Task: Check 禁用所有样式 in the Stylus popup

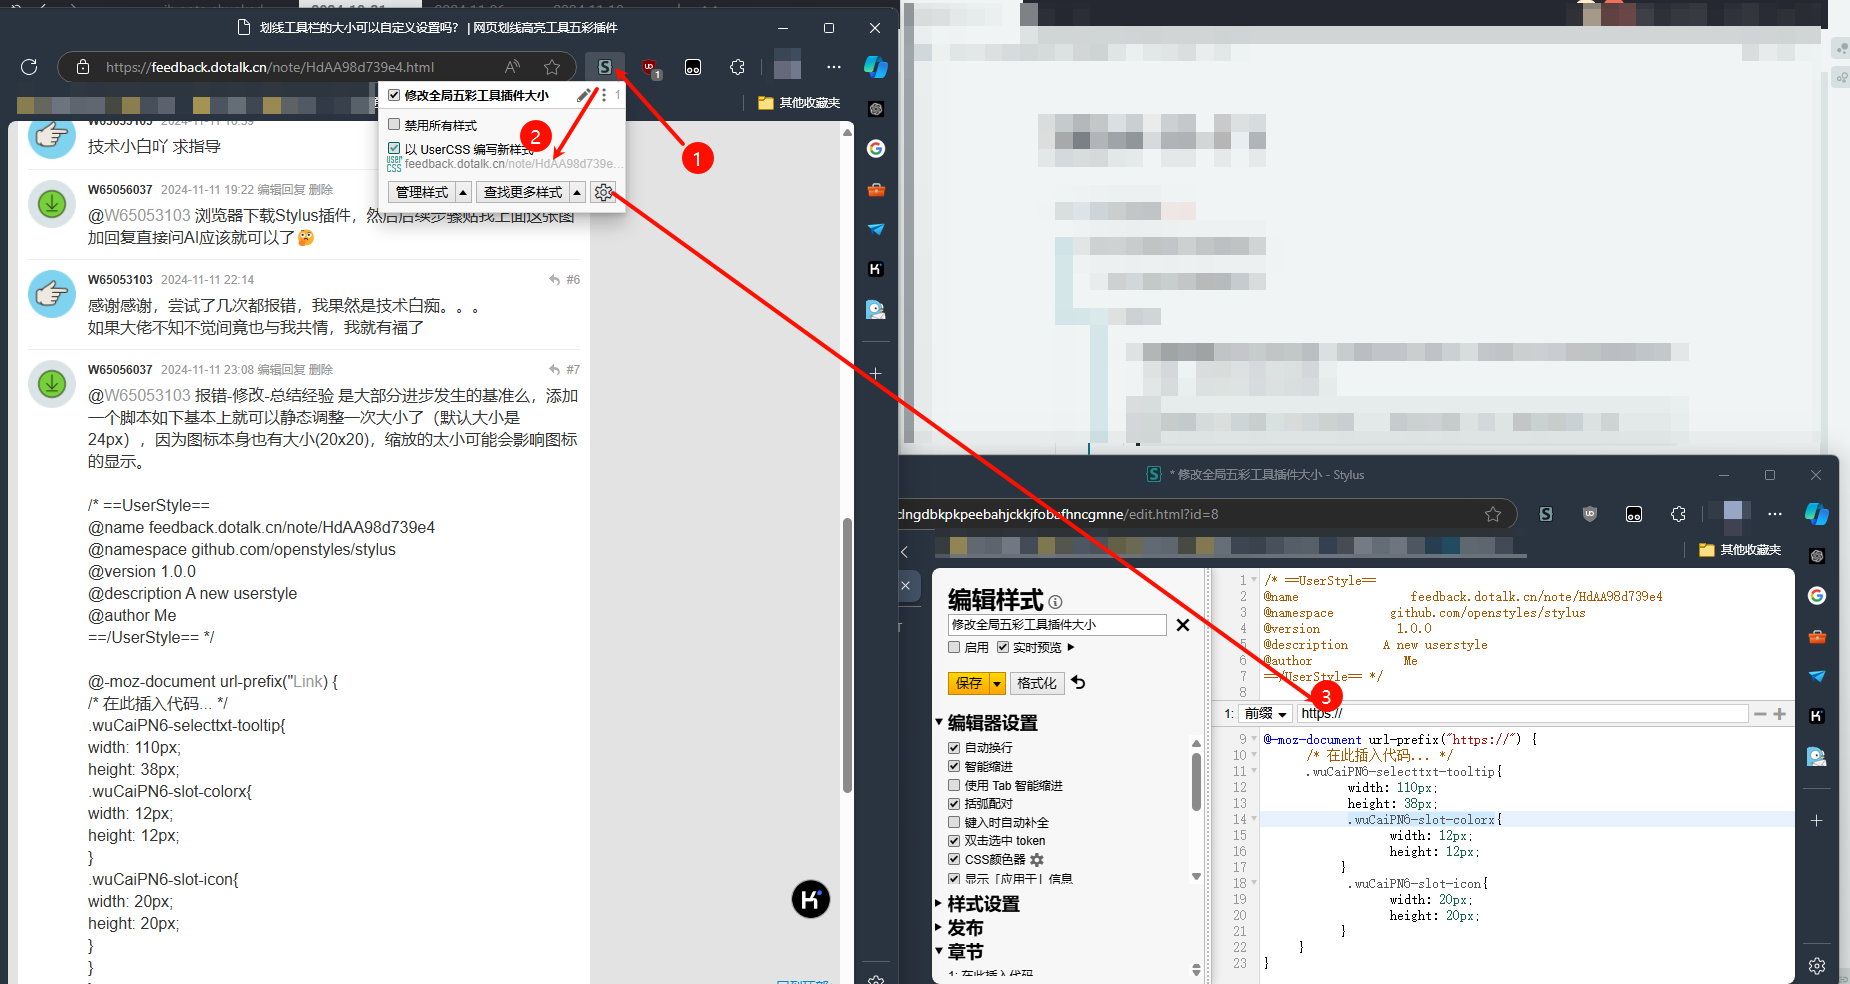Action: click(x=394, y=125)
